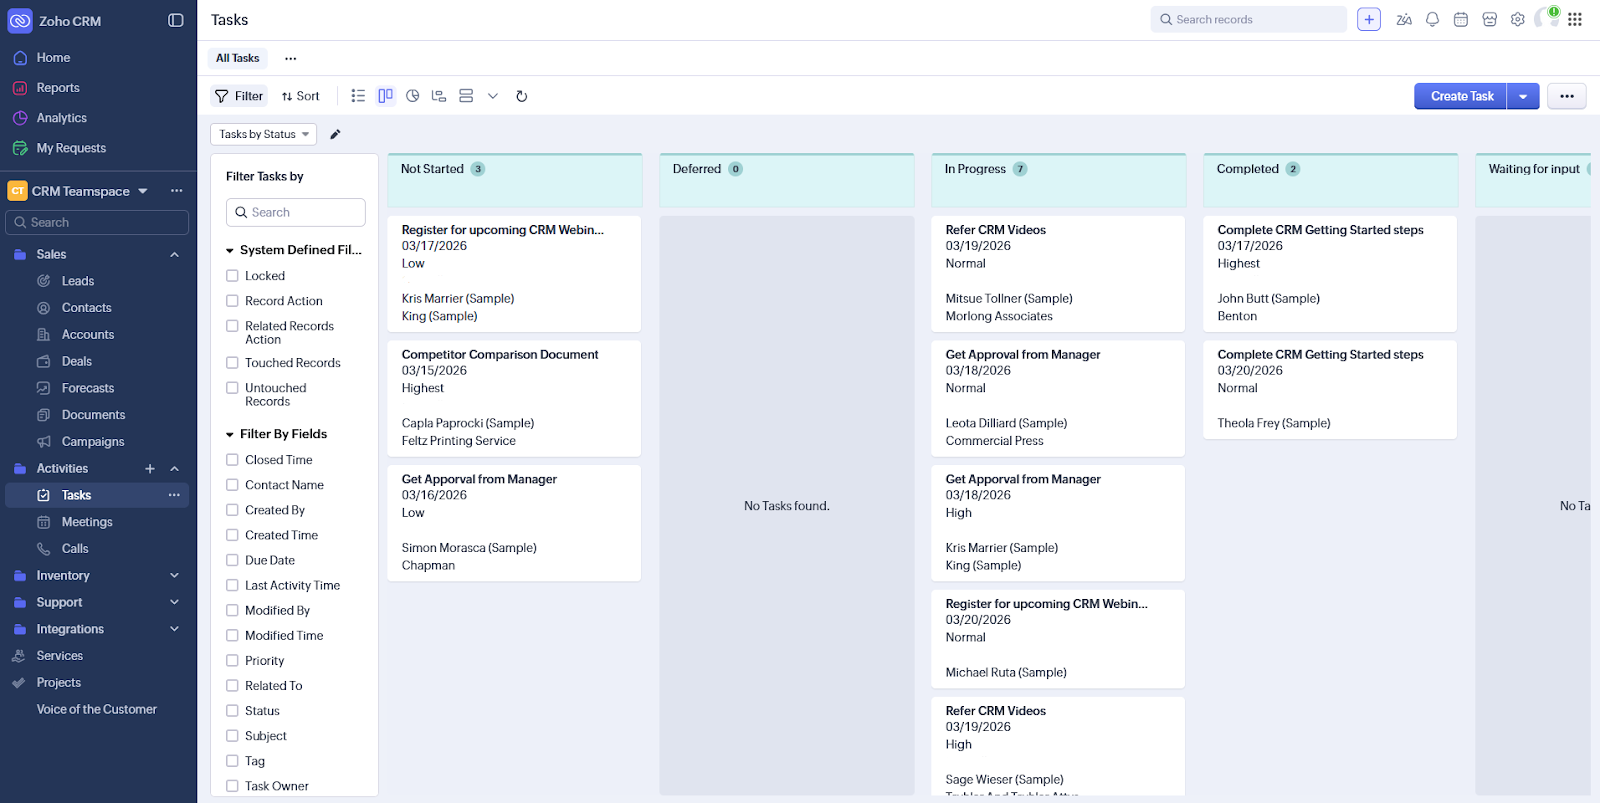
Task: Collapse Filter By Fields group
Action: coord(230,435)
